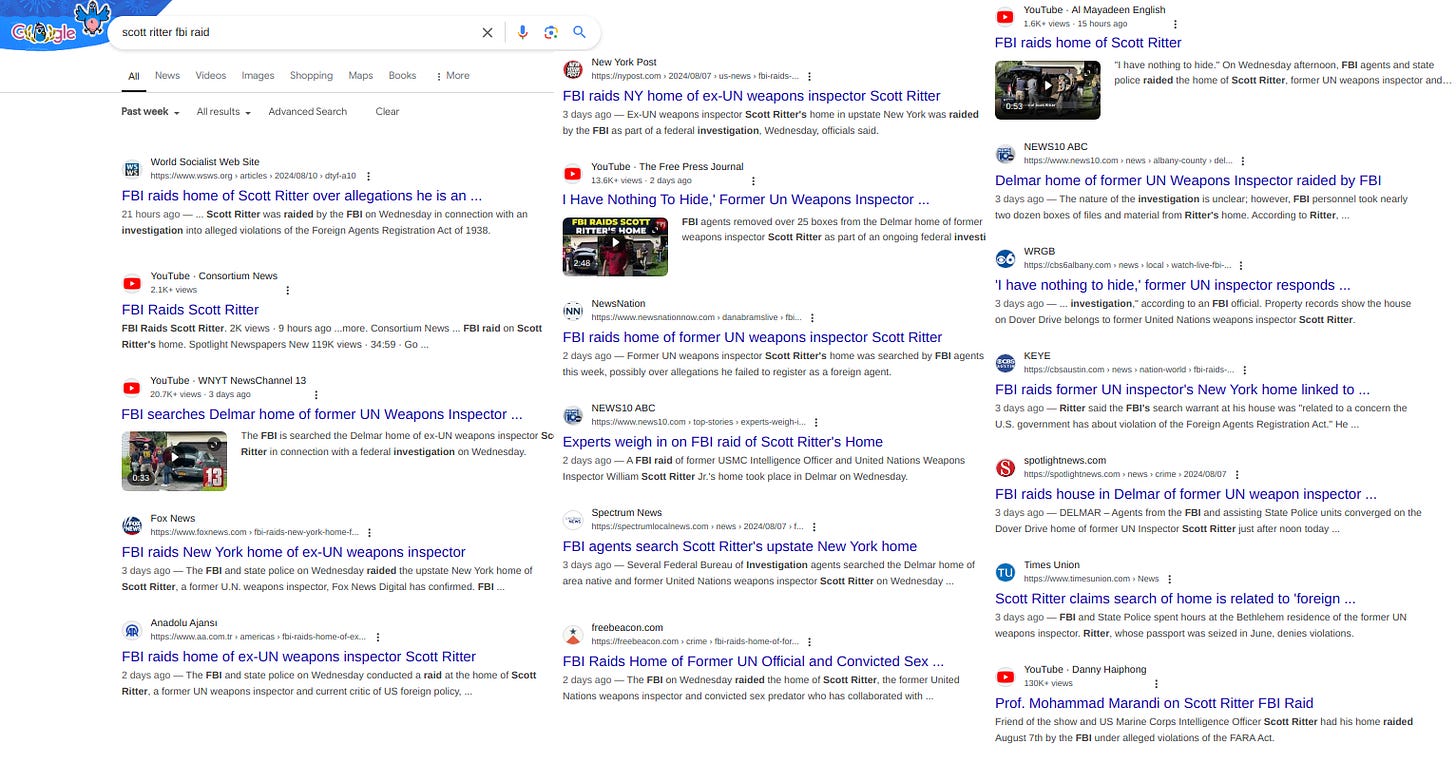Switch to the Shopping tab
Screen dimensions: 1456x761
311,76
